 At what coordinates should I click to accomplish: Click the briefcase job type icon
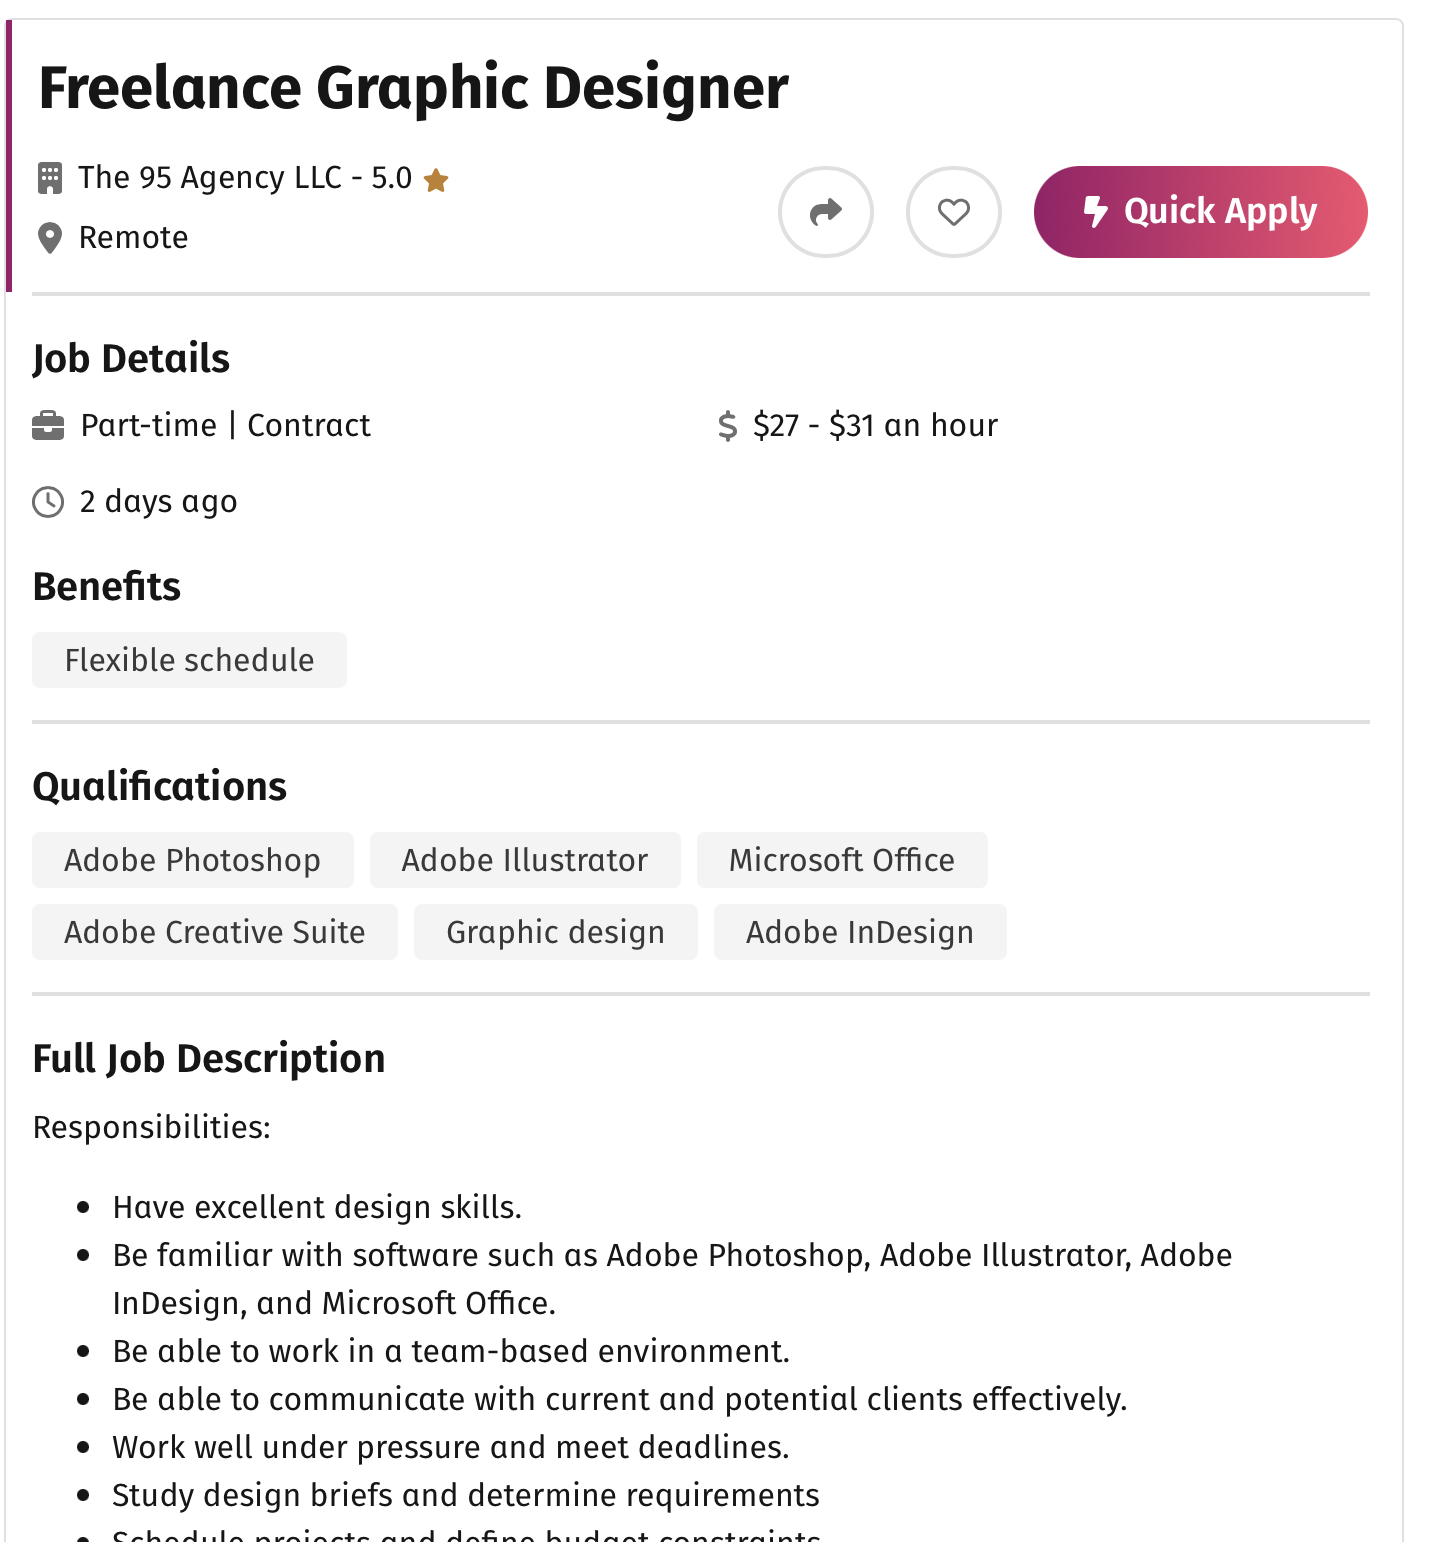(48, 426)
